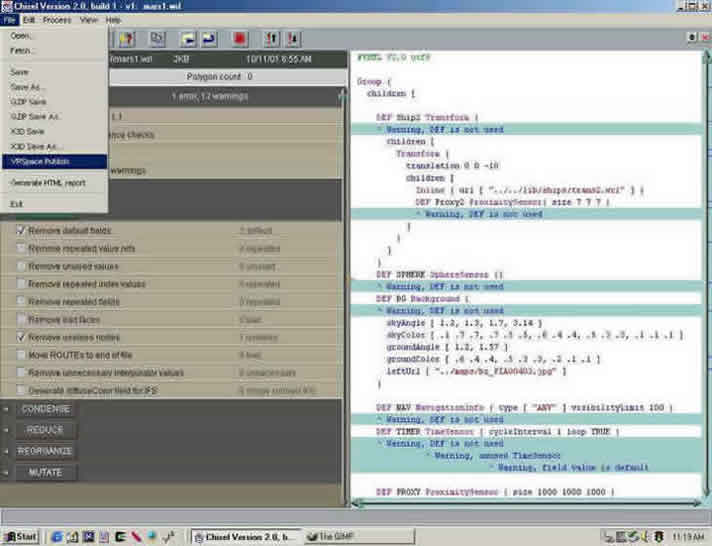Screen dimensions: 712x546
Task: Click the redo blue arrow toolbar icon
Action: (x=209, y=39)
